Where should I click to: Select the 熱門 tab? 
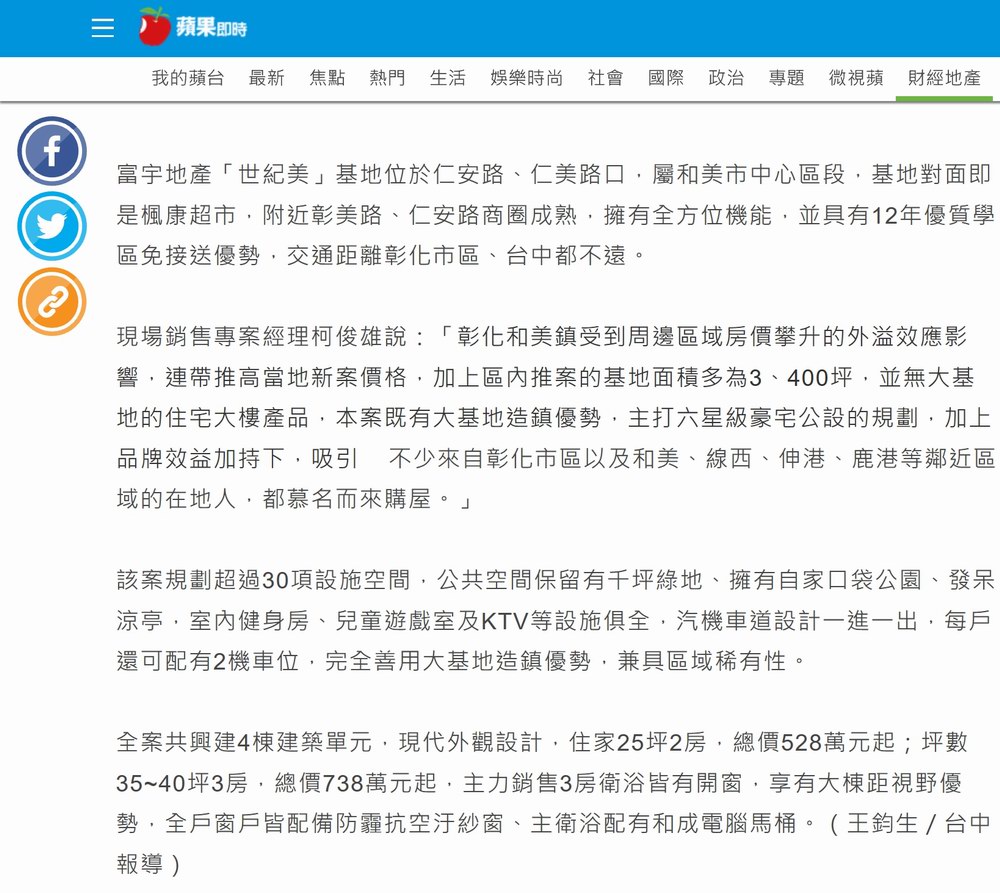pyautogui.click(x=387, y=78)
